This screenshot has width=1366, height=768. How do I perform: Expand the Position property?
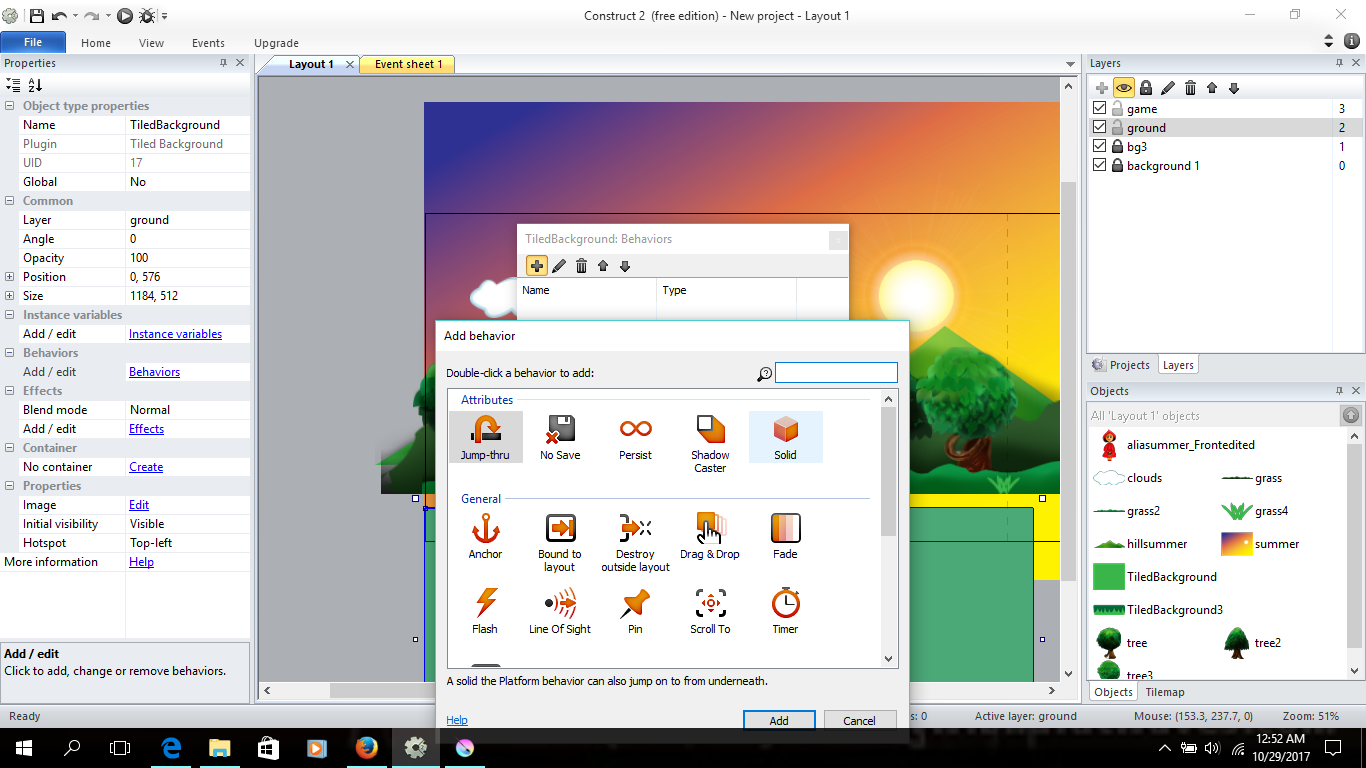click(10, 277)
